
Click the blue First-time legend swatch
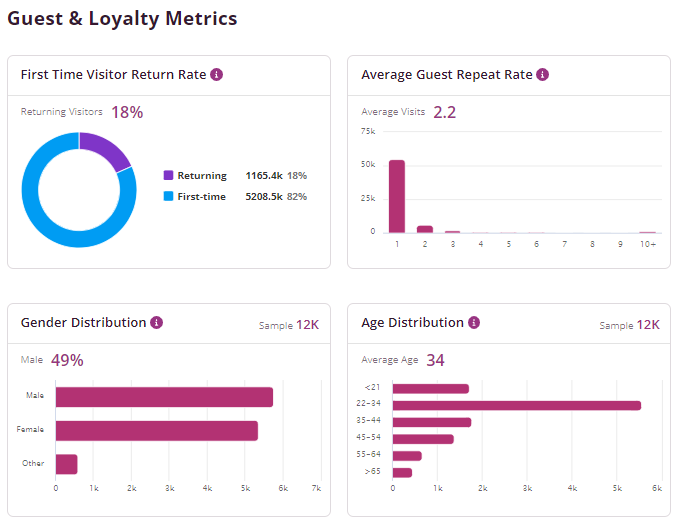click(x=168, y=197)
